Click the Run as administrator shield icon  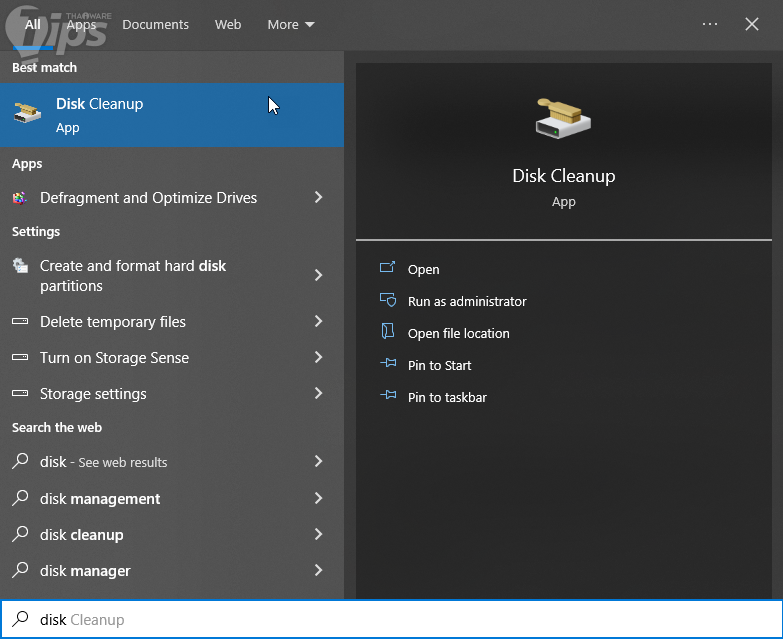tap(388, 301)
